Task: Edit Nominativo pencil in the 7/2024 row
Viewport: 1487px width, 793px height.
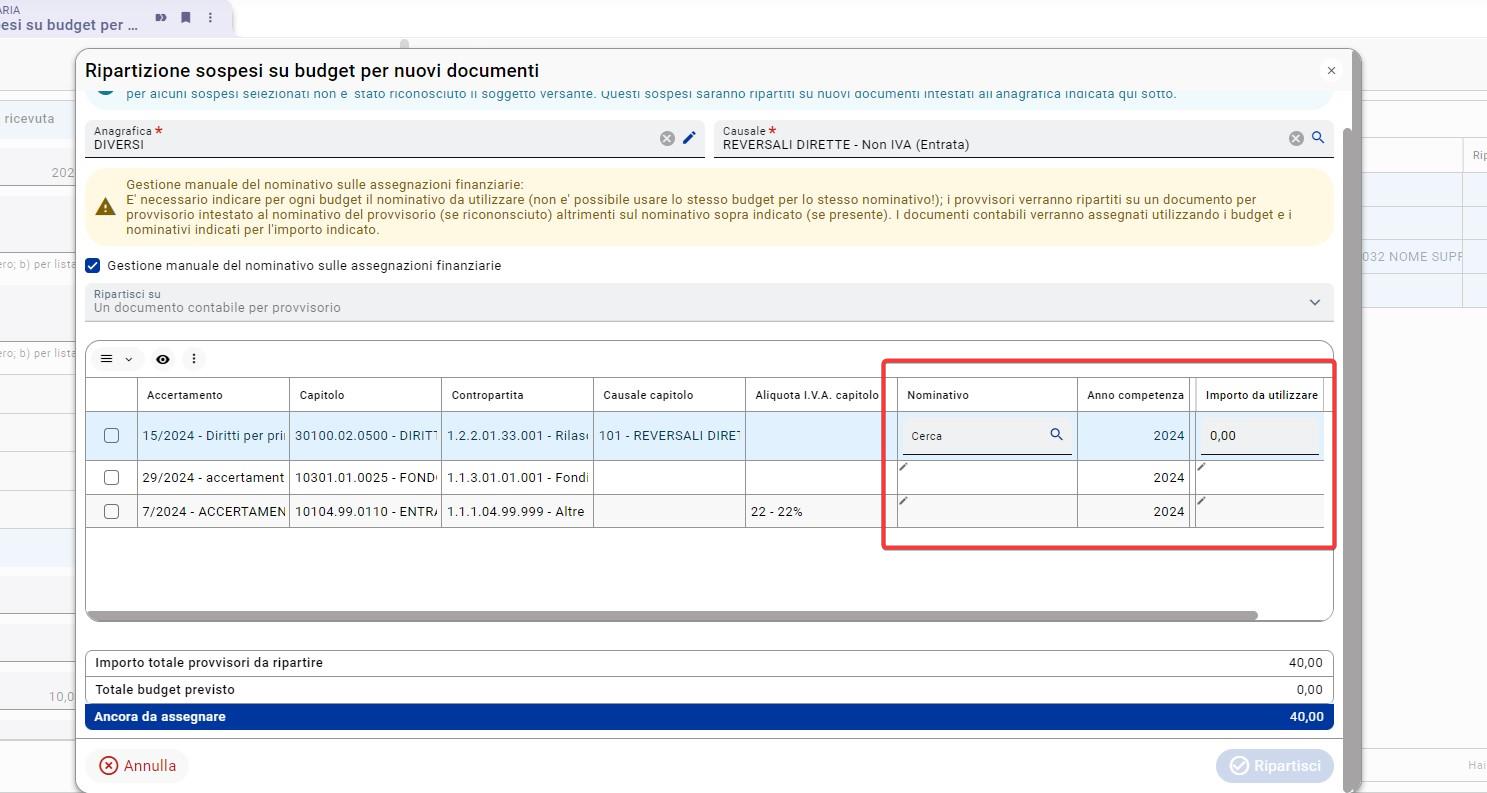Action: pyautogui.click(x=904, y=501)
